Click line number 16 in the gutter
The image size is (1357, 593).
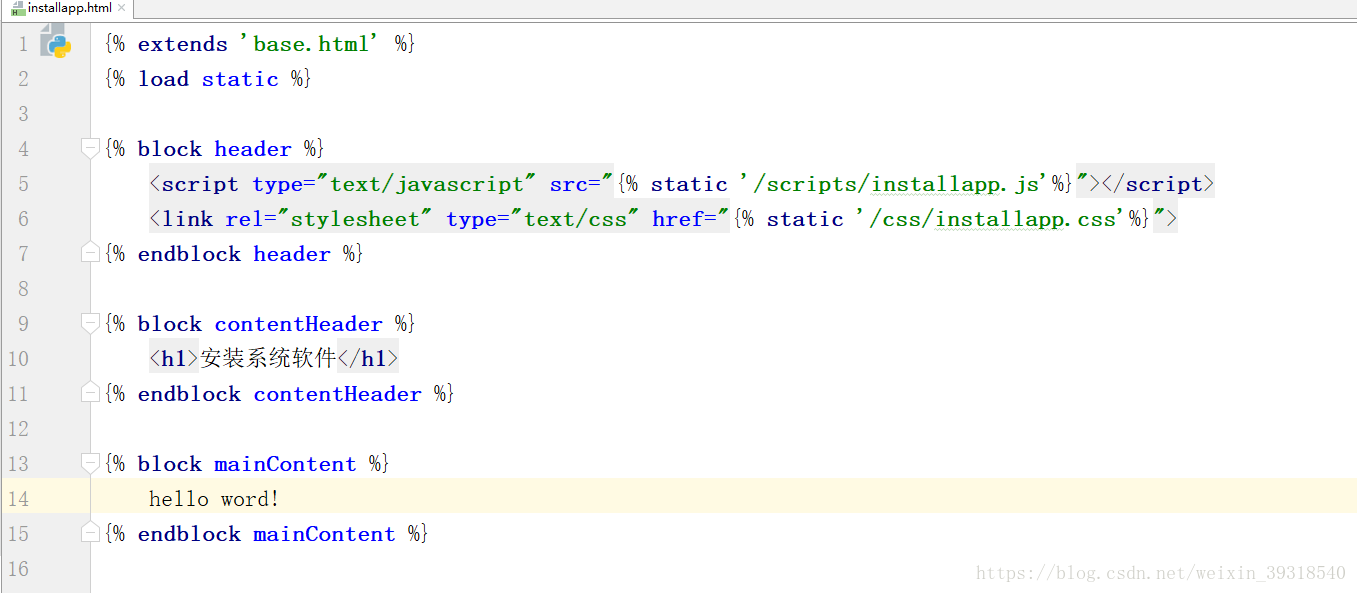pos(18,569)
